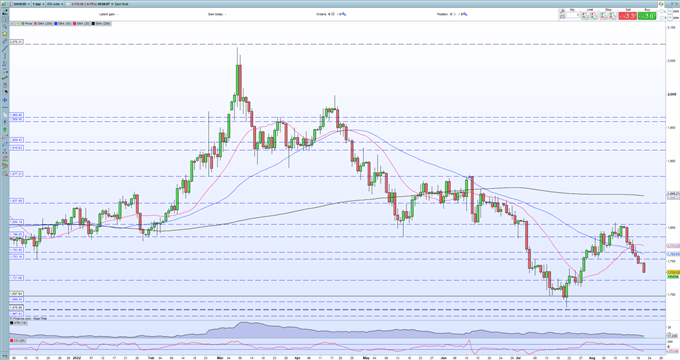The height and width of the screenshot is (360, 680).
Task: Click the Latent gain label
Action: 108,14
